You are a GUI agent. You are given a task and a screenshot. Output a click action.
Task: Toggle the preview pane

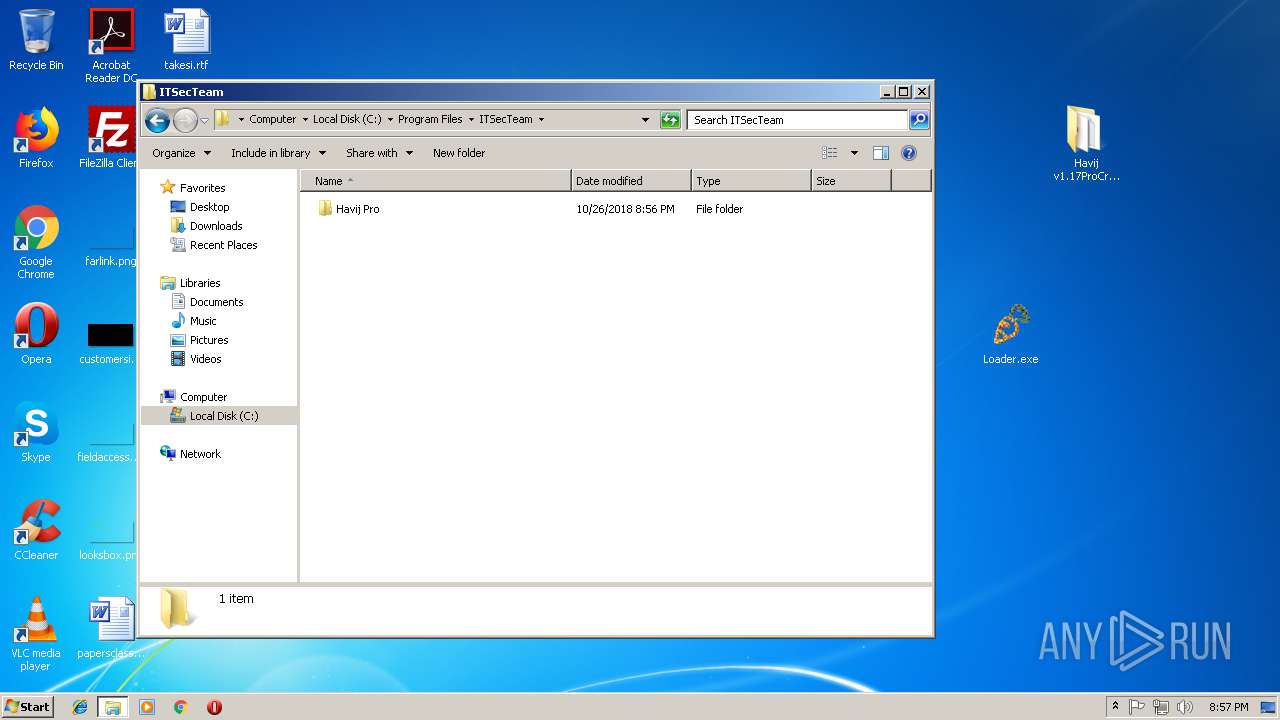881,153
